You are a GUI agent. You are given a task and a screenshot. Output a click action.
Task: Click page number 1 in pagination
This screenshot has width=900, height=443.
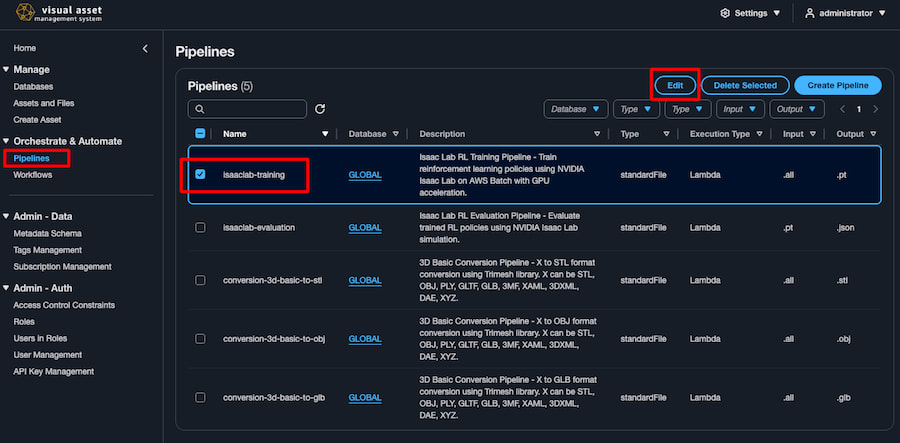[859, 109]
